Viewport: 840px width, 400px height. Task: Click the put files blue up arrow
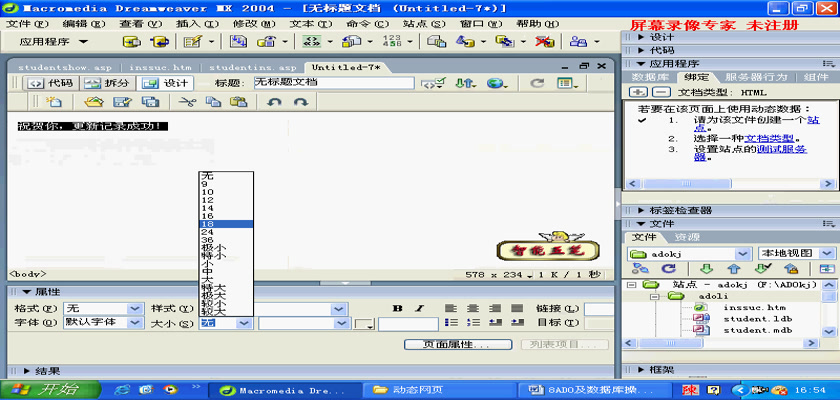click(734, 269)
